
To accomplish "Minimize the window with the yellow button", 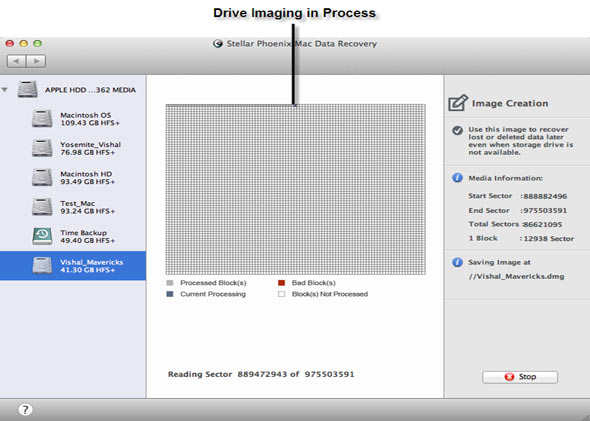I will tap(24, 44).
